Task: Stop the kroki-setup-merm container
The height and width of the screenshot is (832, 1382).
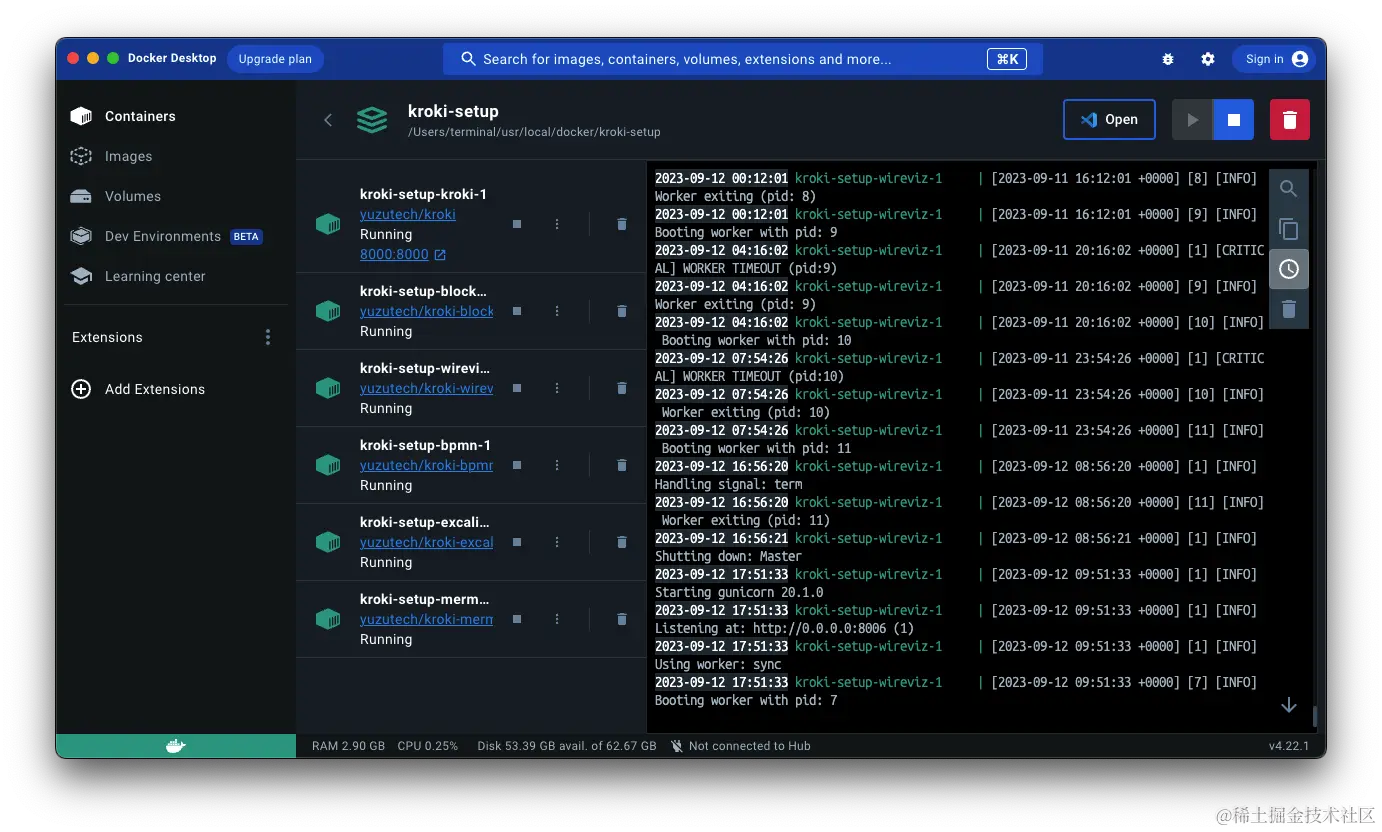Action: click(x=517, y=619)
